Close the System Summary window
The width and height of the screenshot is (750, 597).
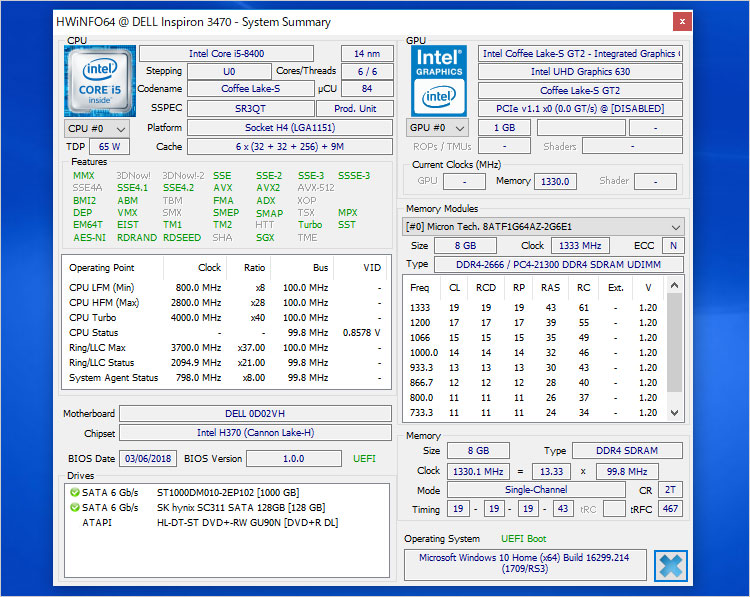[682, 22]
